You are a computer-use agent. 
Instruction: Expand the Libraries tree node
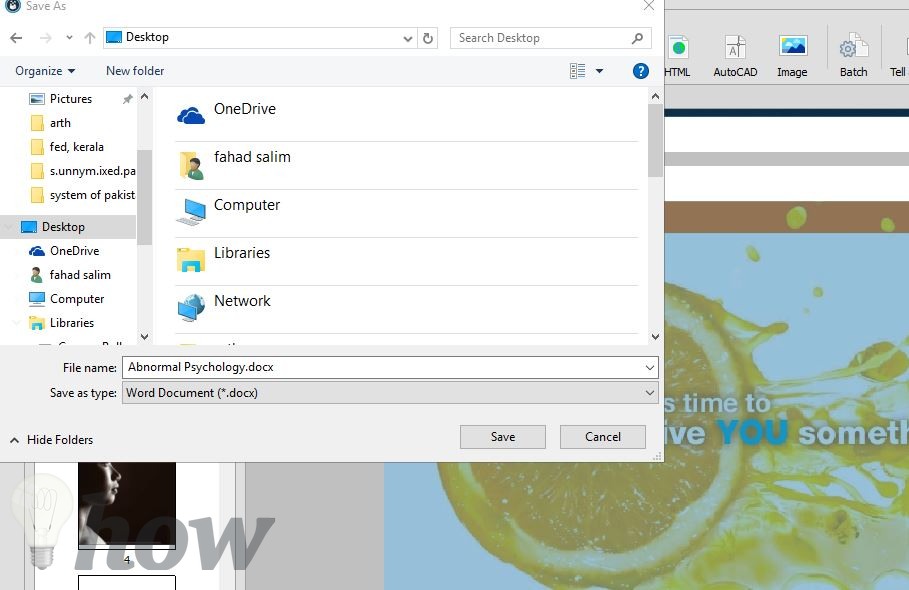point(16,323)
